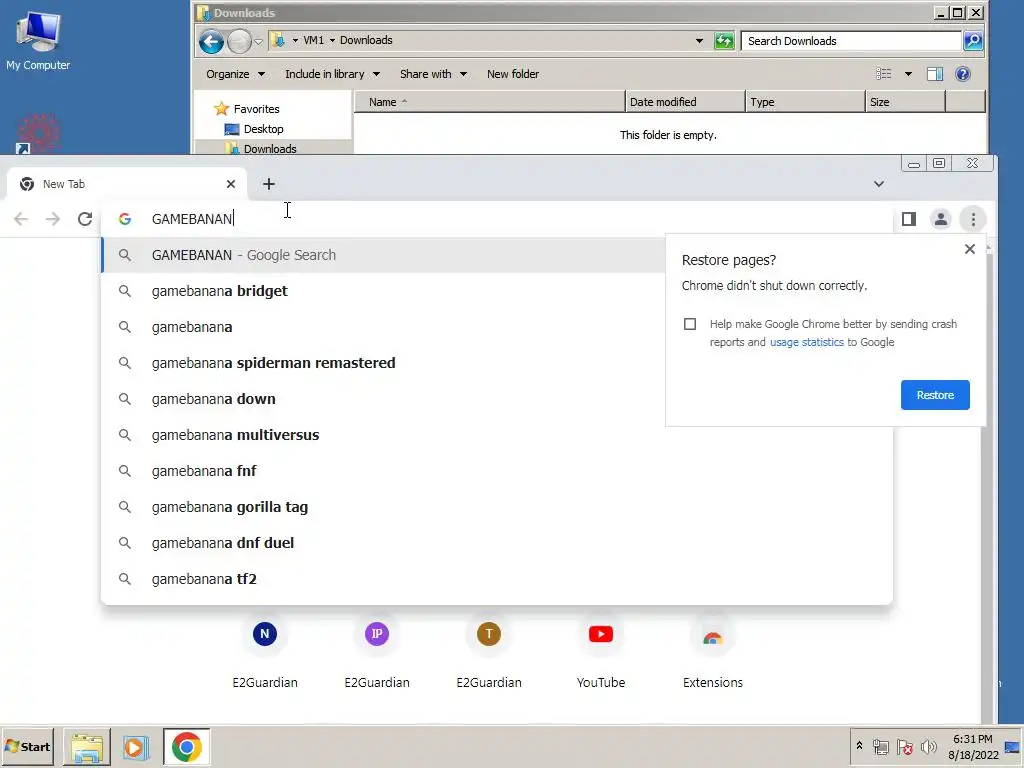Expand the VM1 breadcrumb arrow

(x=332, y=40)
